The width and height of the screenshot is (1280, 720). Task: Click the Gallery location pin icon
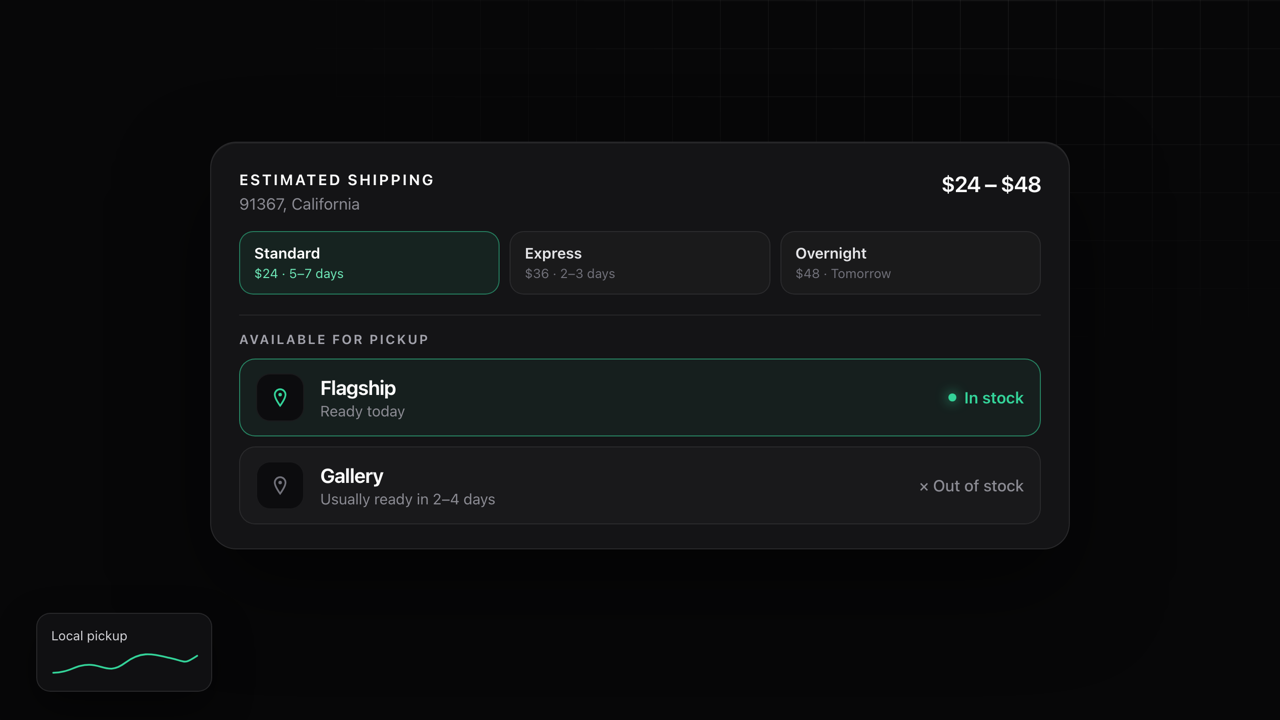pos(280,486)
